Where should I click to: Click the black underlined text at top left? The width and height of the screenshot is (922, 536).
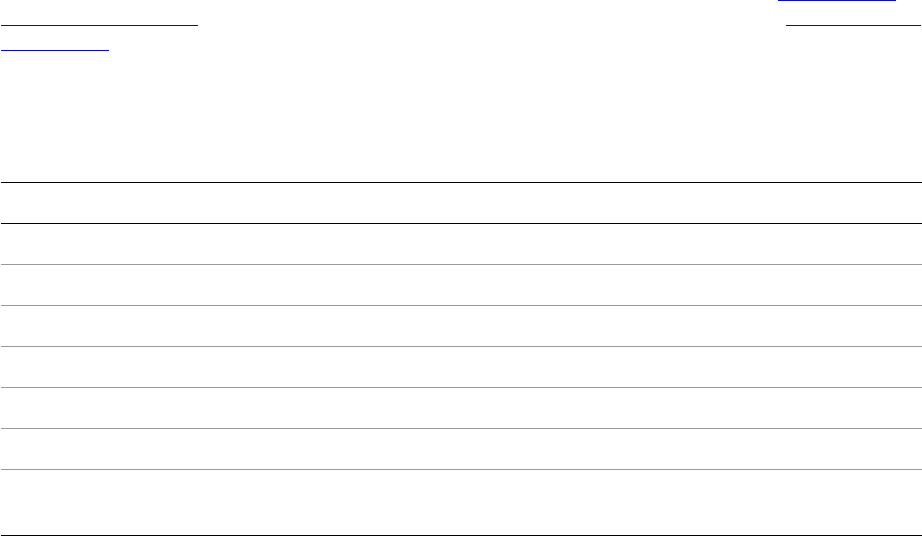coord(100,23)
